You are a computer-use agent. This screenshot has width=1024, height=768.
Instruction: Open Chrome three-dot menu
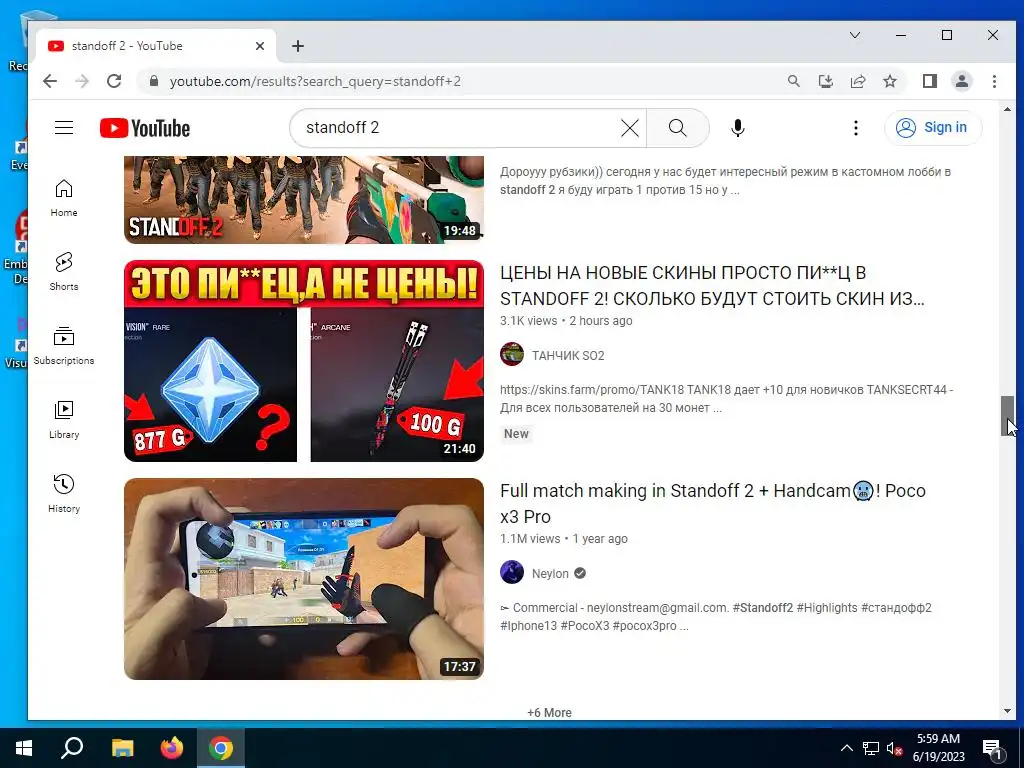(994, 81)
